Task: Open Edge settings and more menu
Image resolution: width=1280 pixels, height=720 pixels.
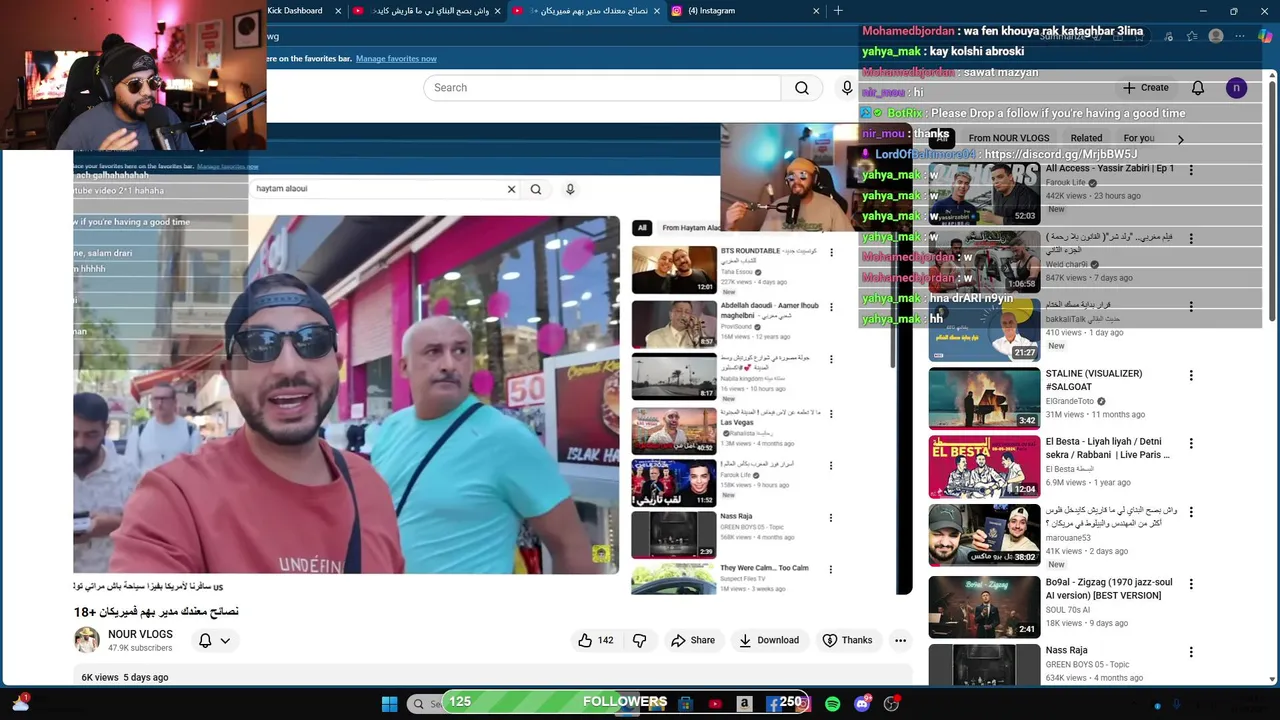Action: [x=1240, y=36]
